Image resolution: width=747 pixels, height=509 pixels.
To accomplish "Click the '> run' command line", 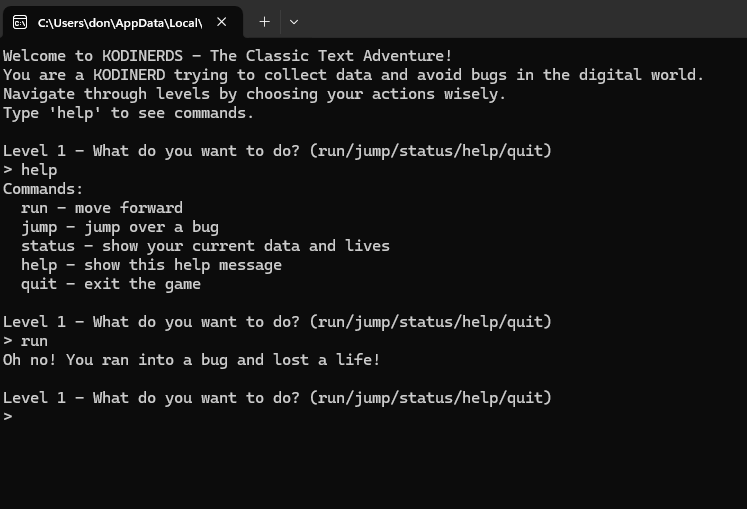I will 26,341.
